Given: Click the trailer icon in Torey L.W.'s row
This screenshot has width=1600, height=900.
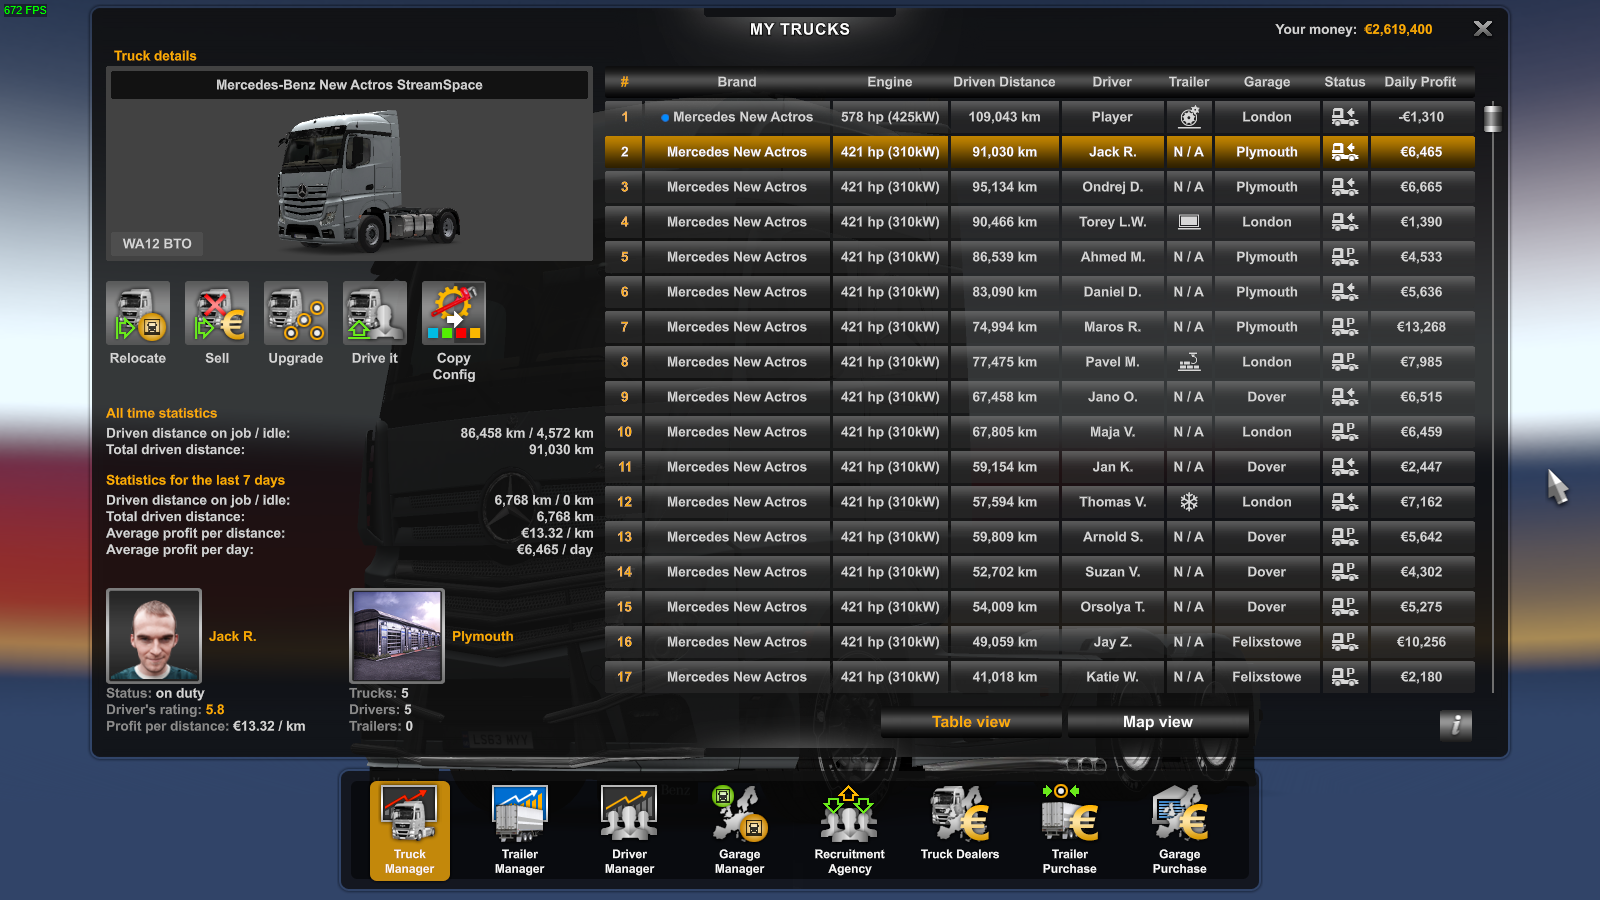Looking at the screenshot, I should coord(1189,222).
